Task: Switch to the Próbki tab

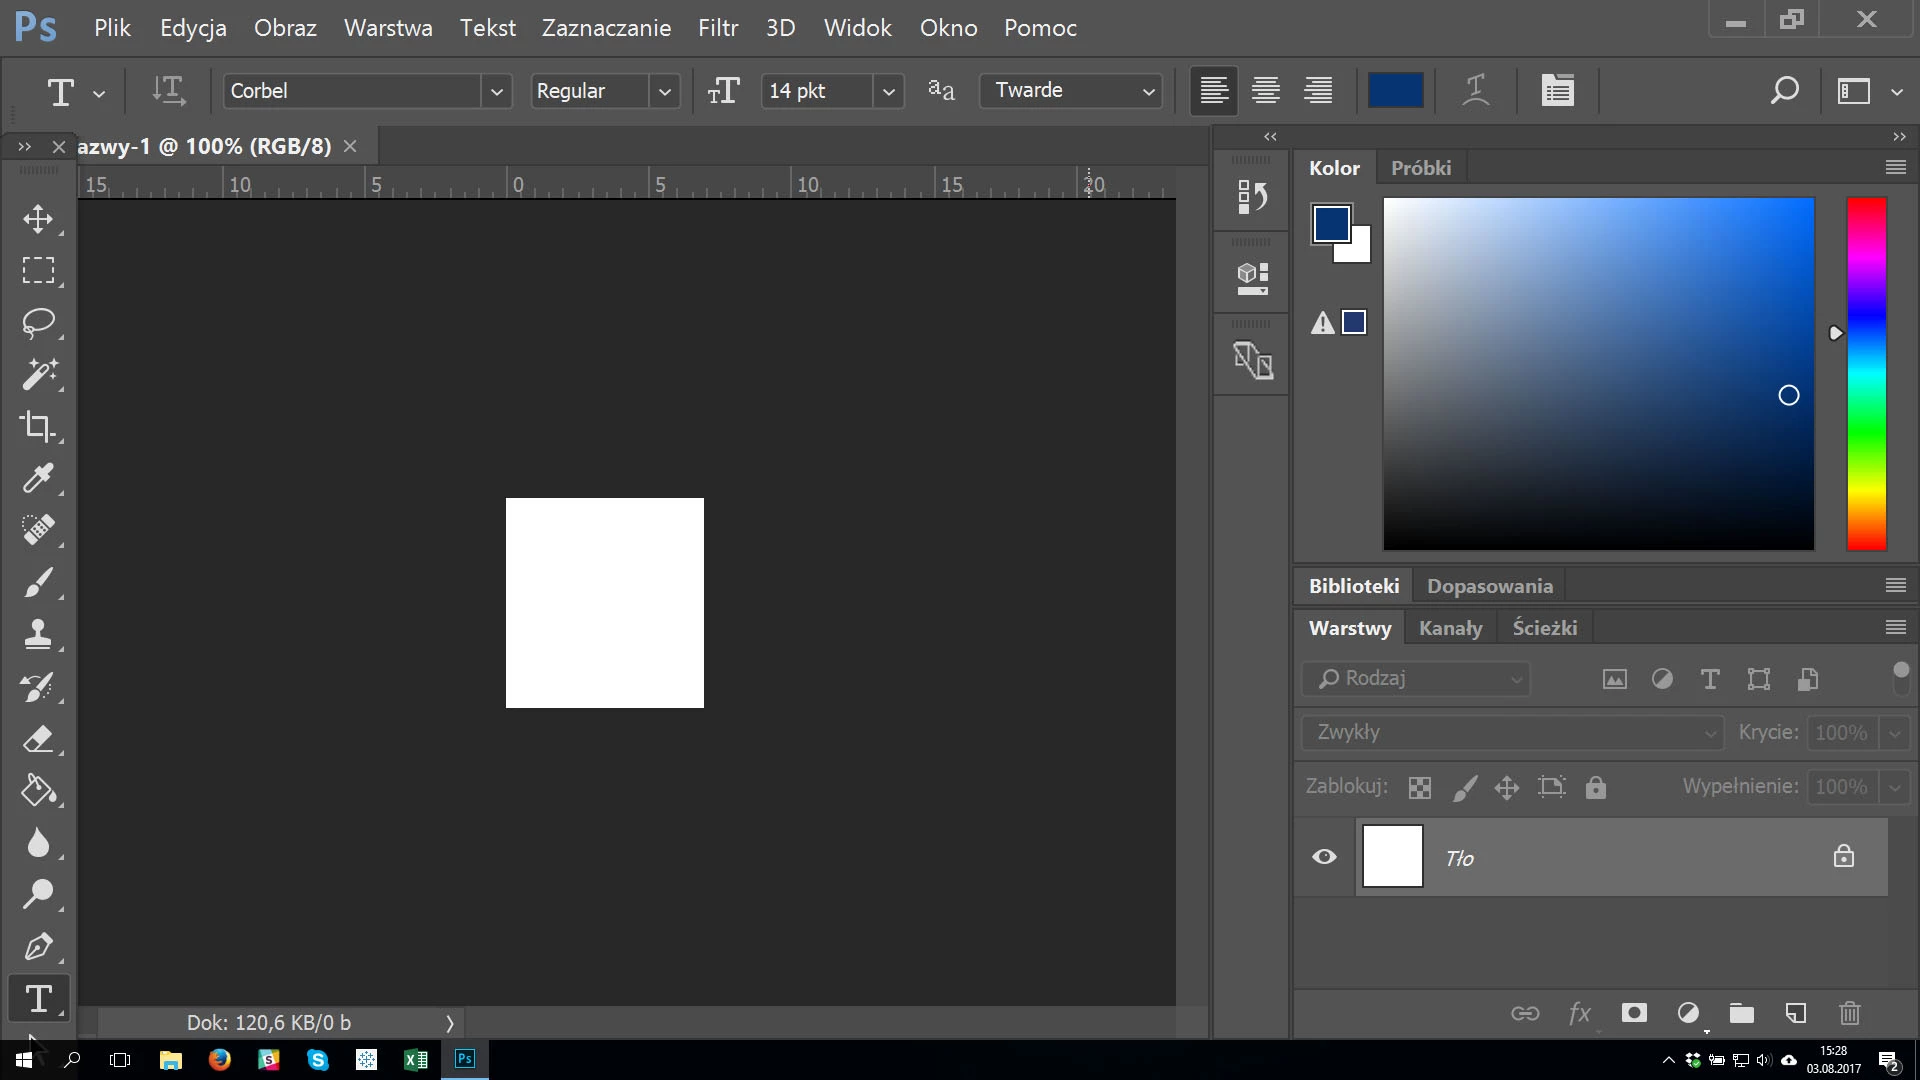Action: pyautogui.click(x=1420, y=168)
